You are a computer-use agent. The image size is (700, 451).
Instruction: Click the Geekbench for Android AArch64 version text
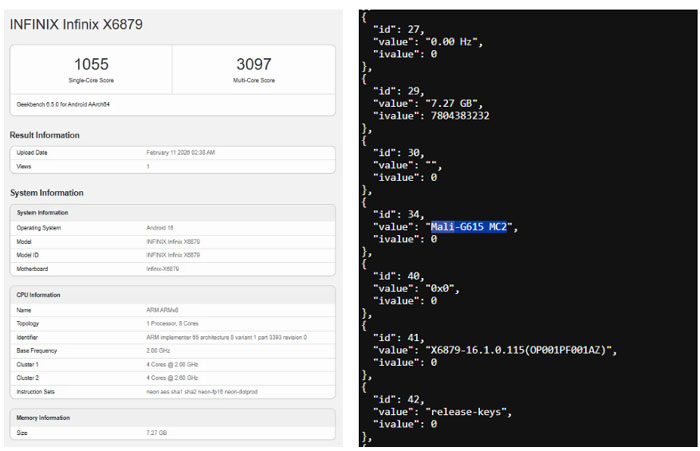point(62,103)
